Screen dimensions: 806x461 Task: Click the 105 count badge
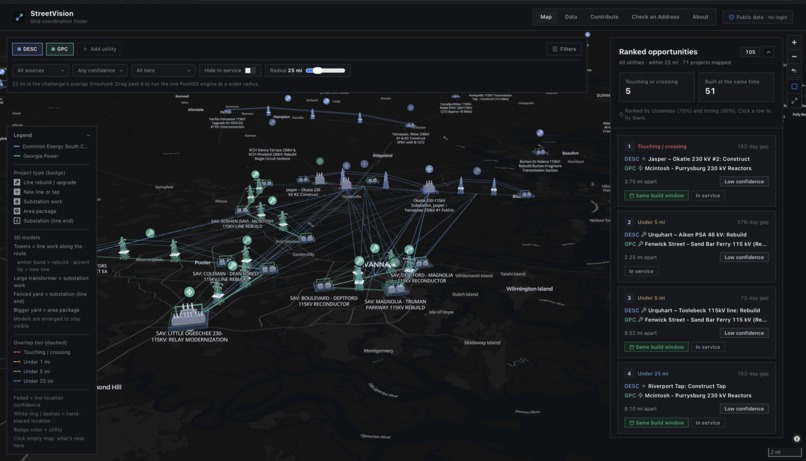(x=750, y=52)
